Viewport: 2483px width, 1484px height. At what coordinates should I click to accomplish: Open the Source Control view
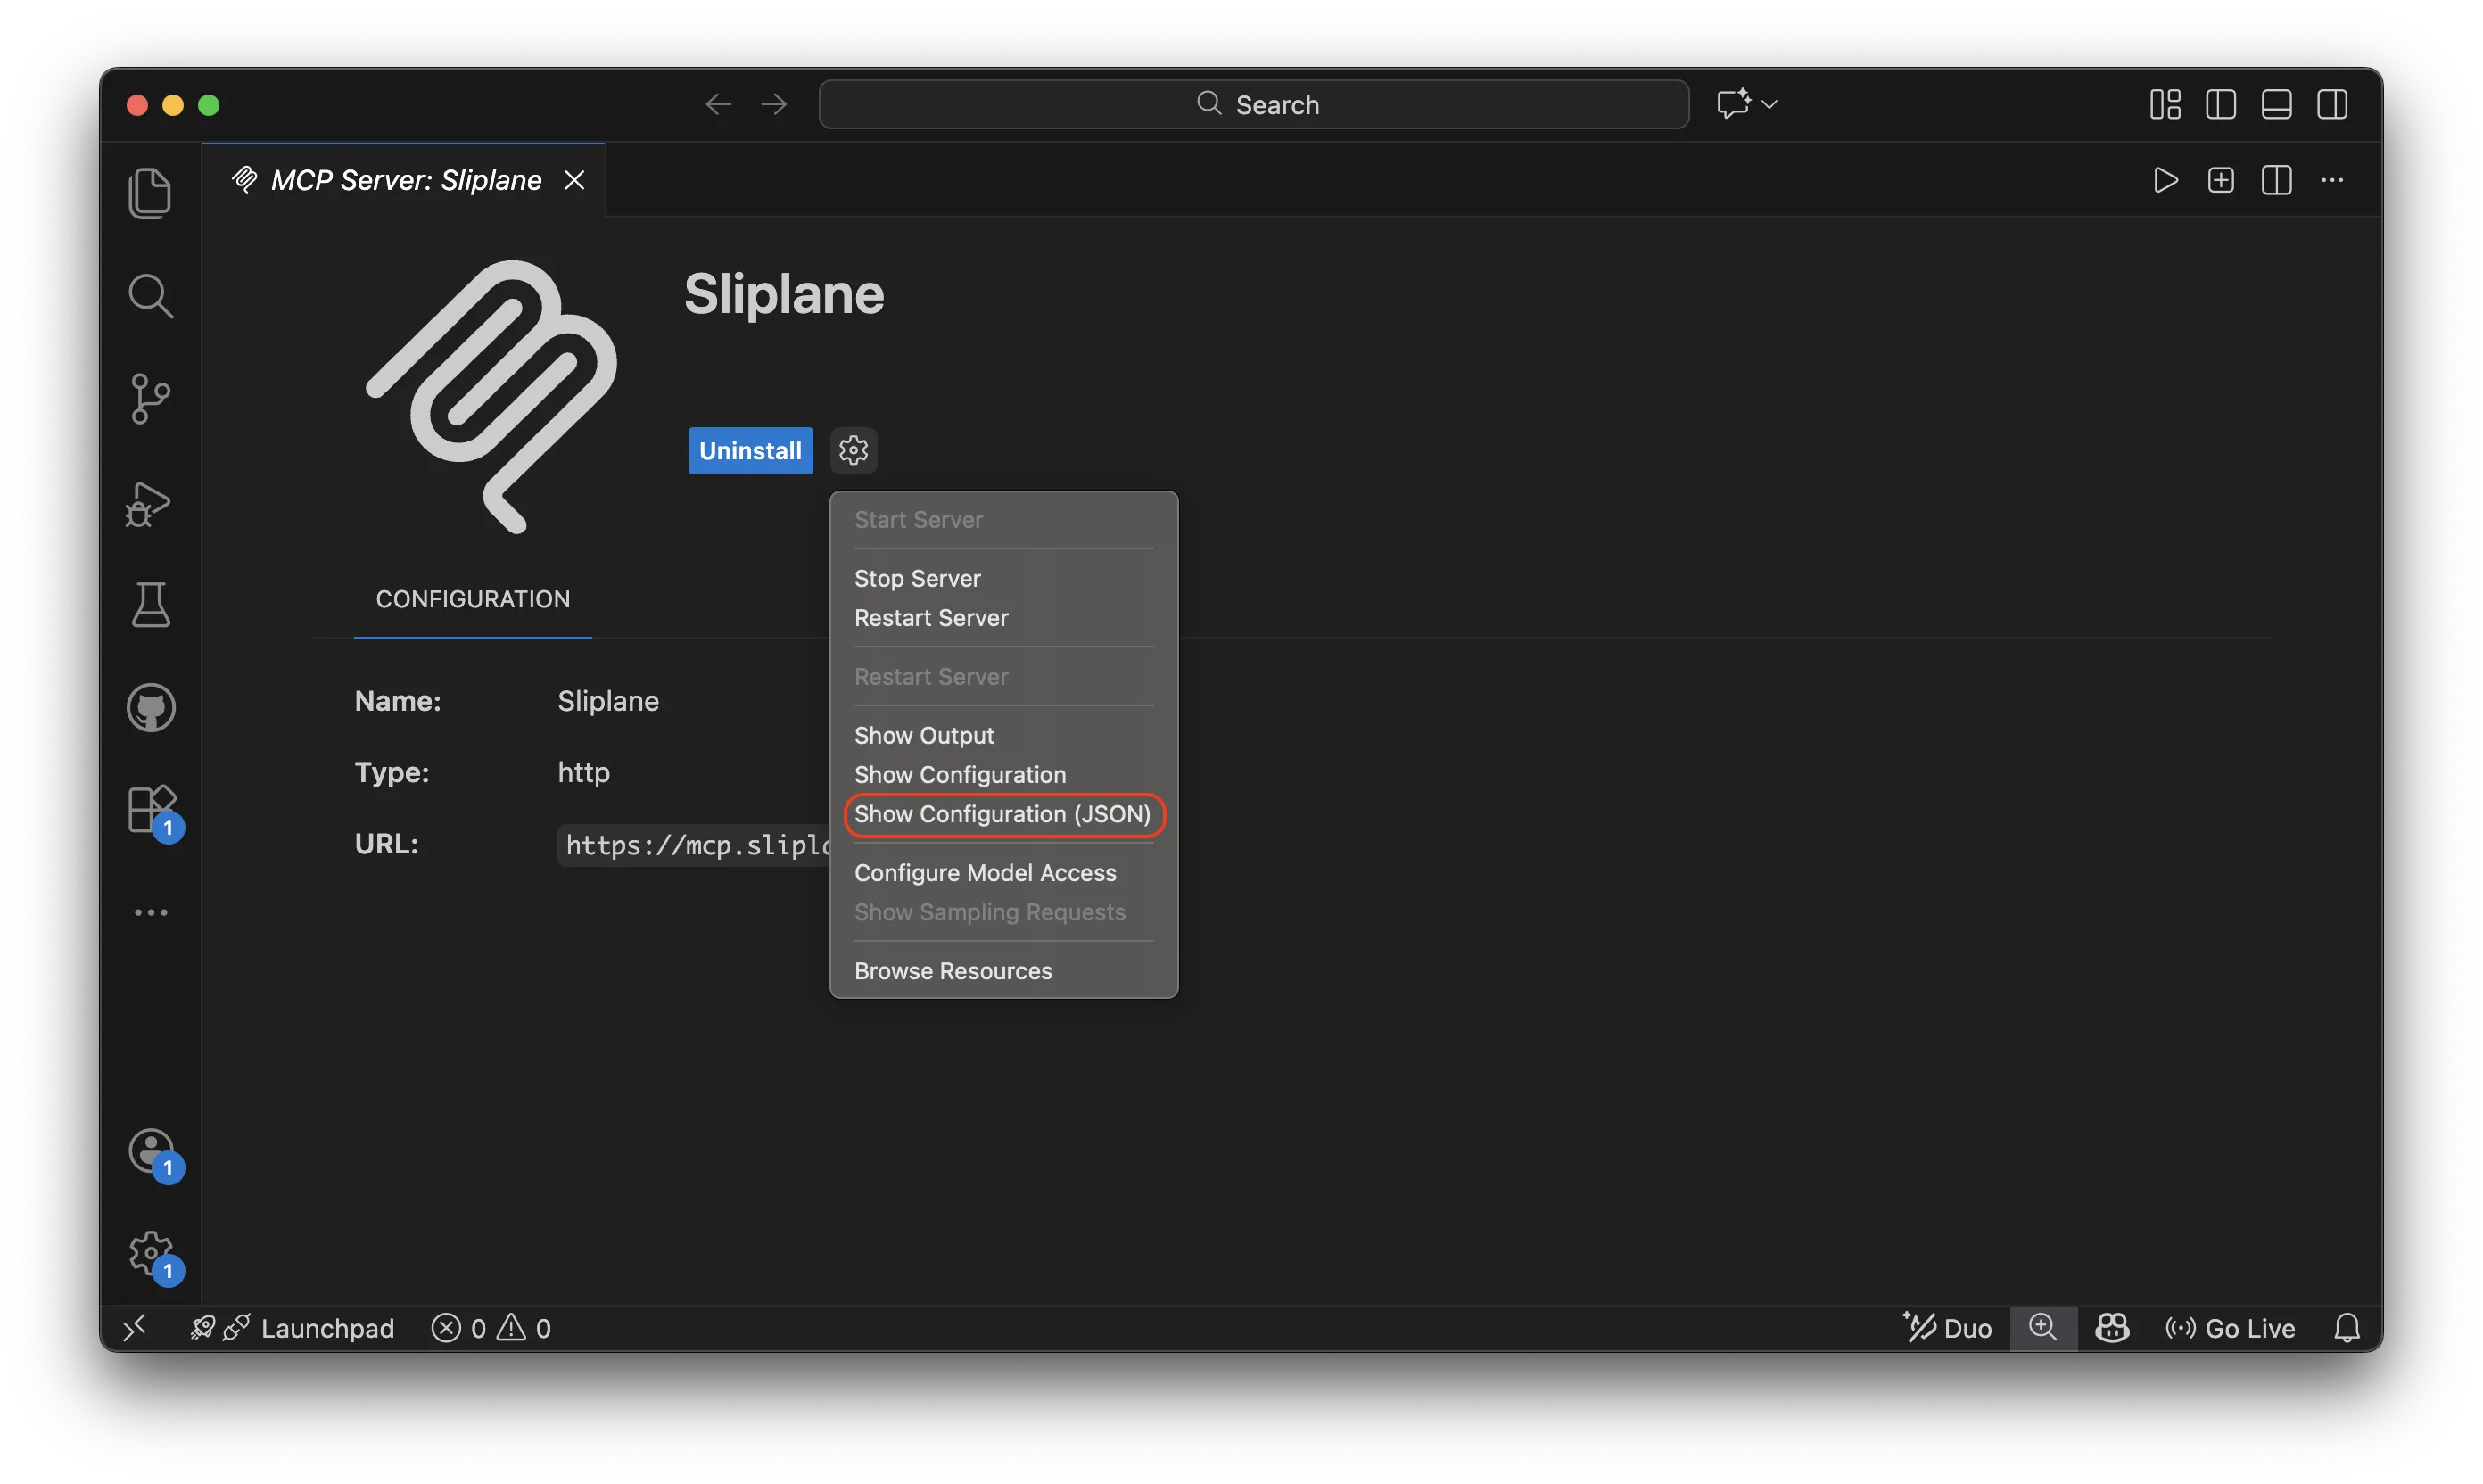pos(150,398)
